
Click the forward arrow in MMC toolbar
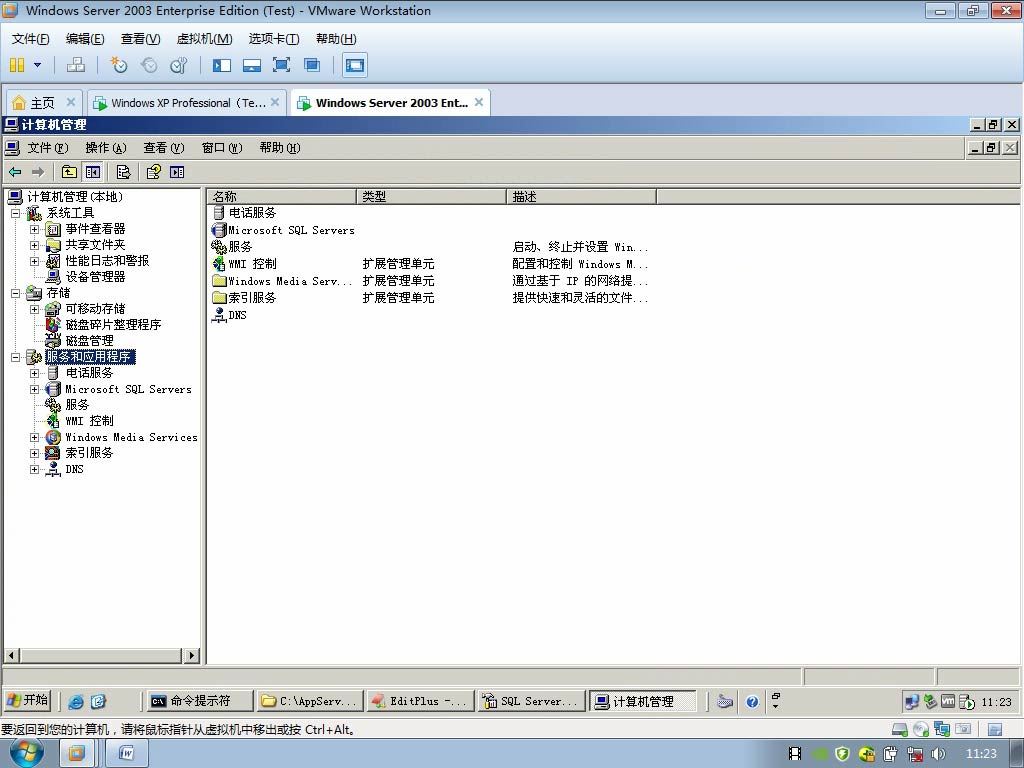(39, 172)
